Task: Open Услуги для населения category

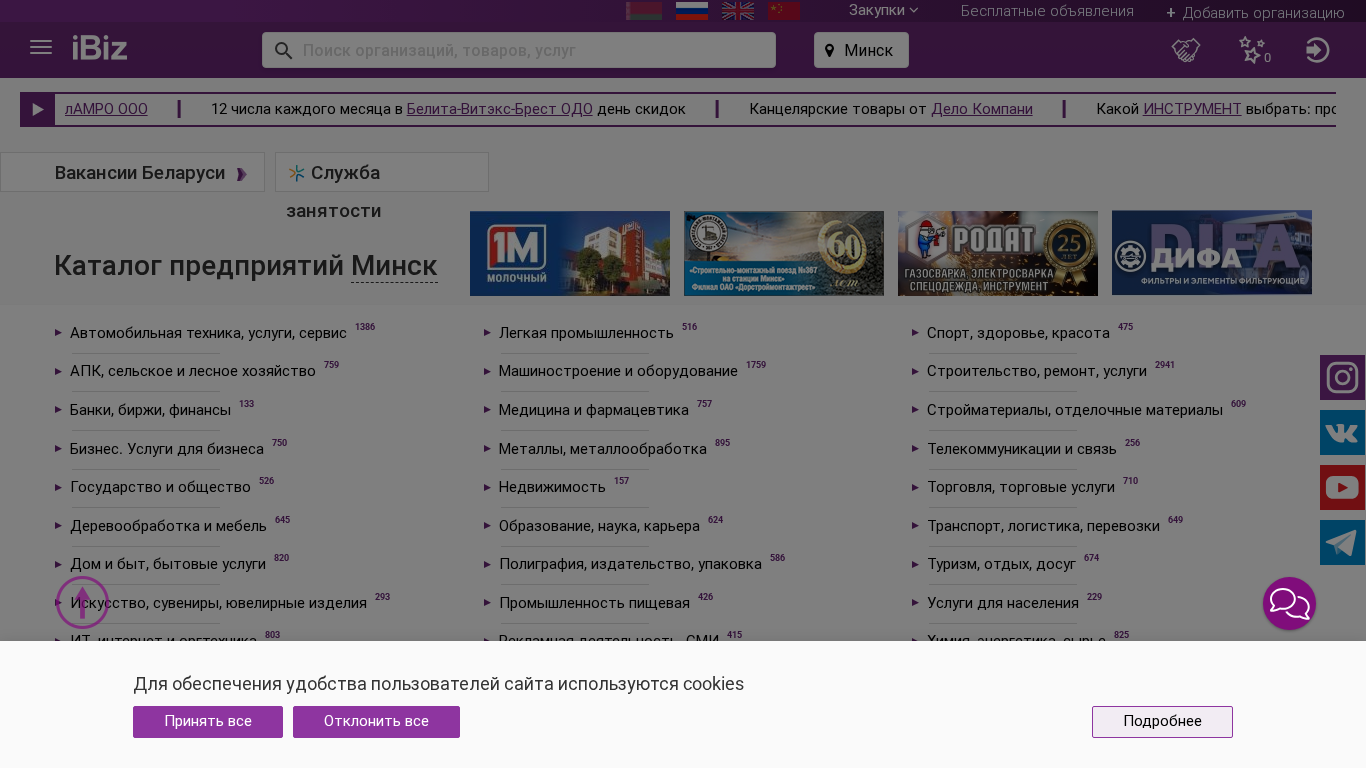Action: click(1003, 603)
